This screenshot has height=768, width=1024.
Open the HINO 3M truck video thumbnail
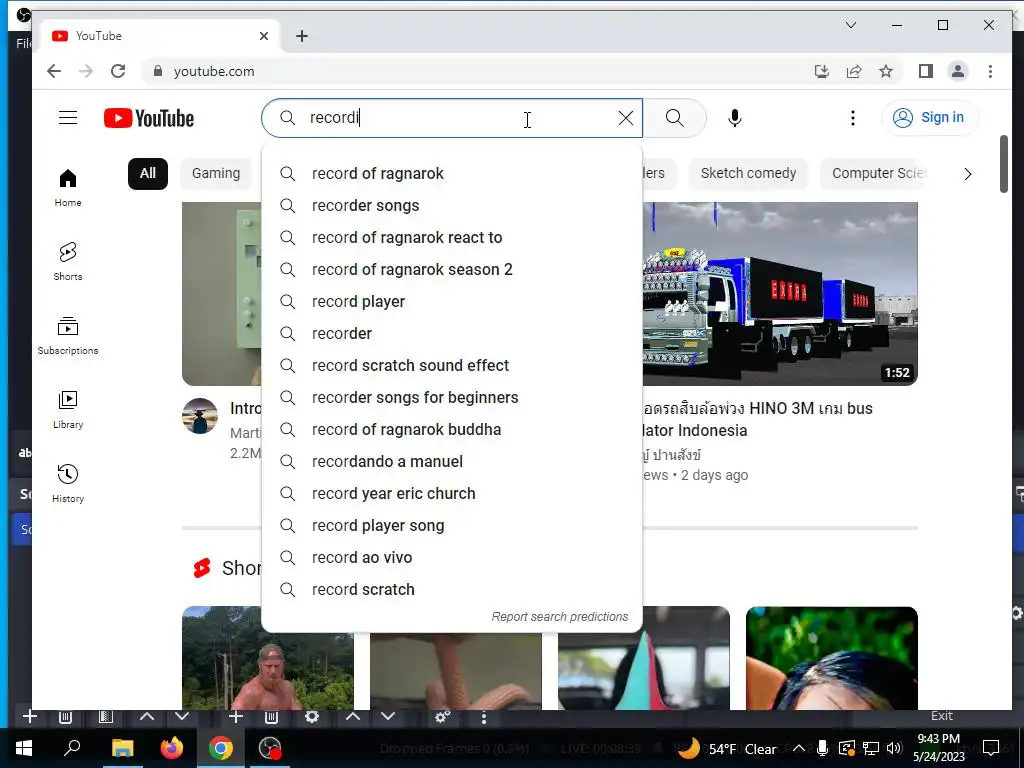click(x=780, y=294)
